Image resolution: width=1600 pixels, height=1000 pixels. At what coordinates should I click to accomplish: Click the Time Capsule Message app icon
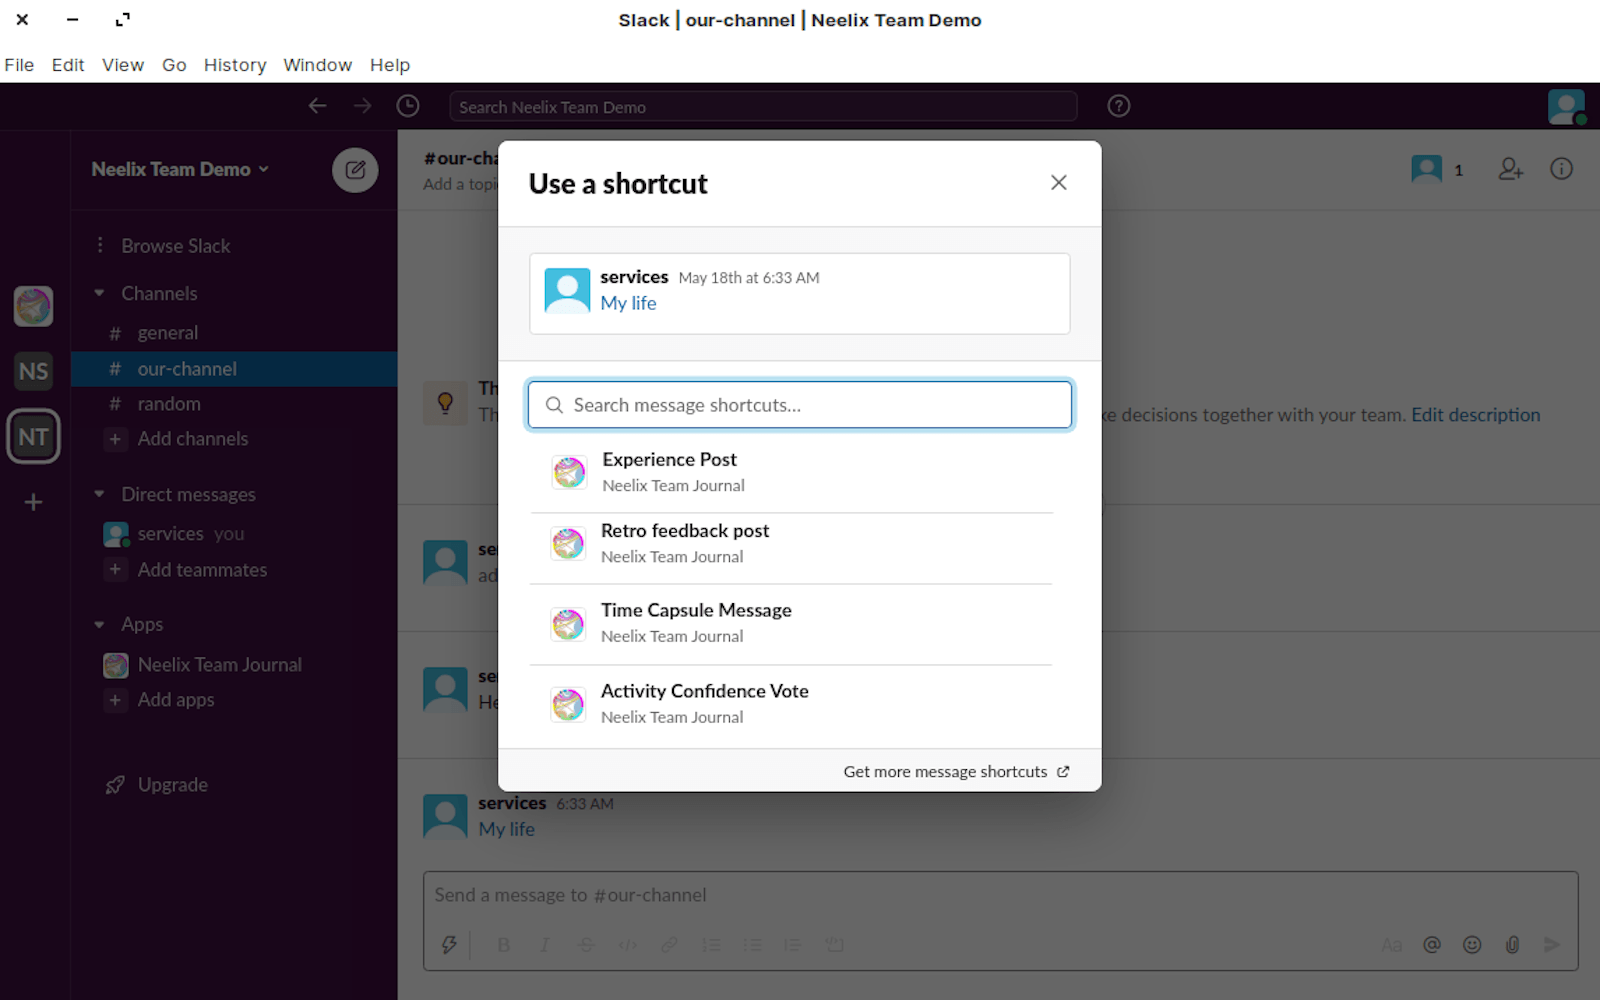click(x=568, y=624)
